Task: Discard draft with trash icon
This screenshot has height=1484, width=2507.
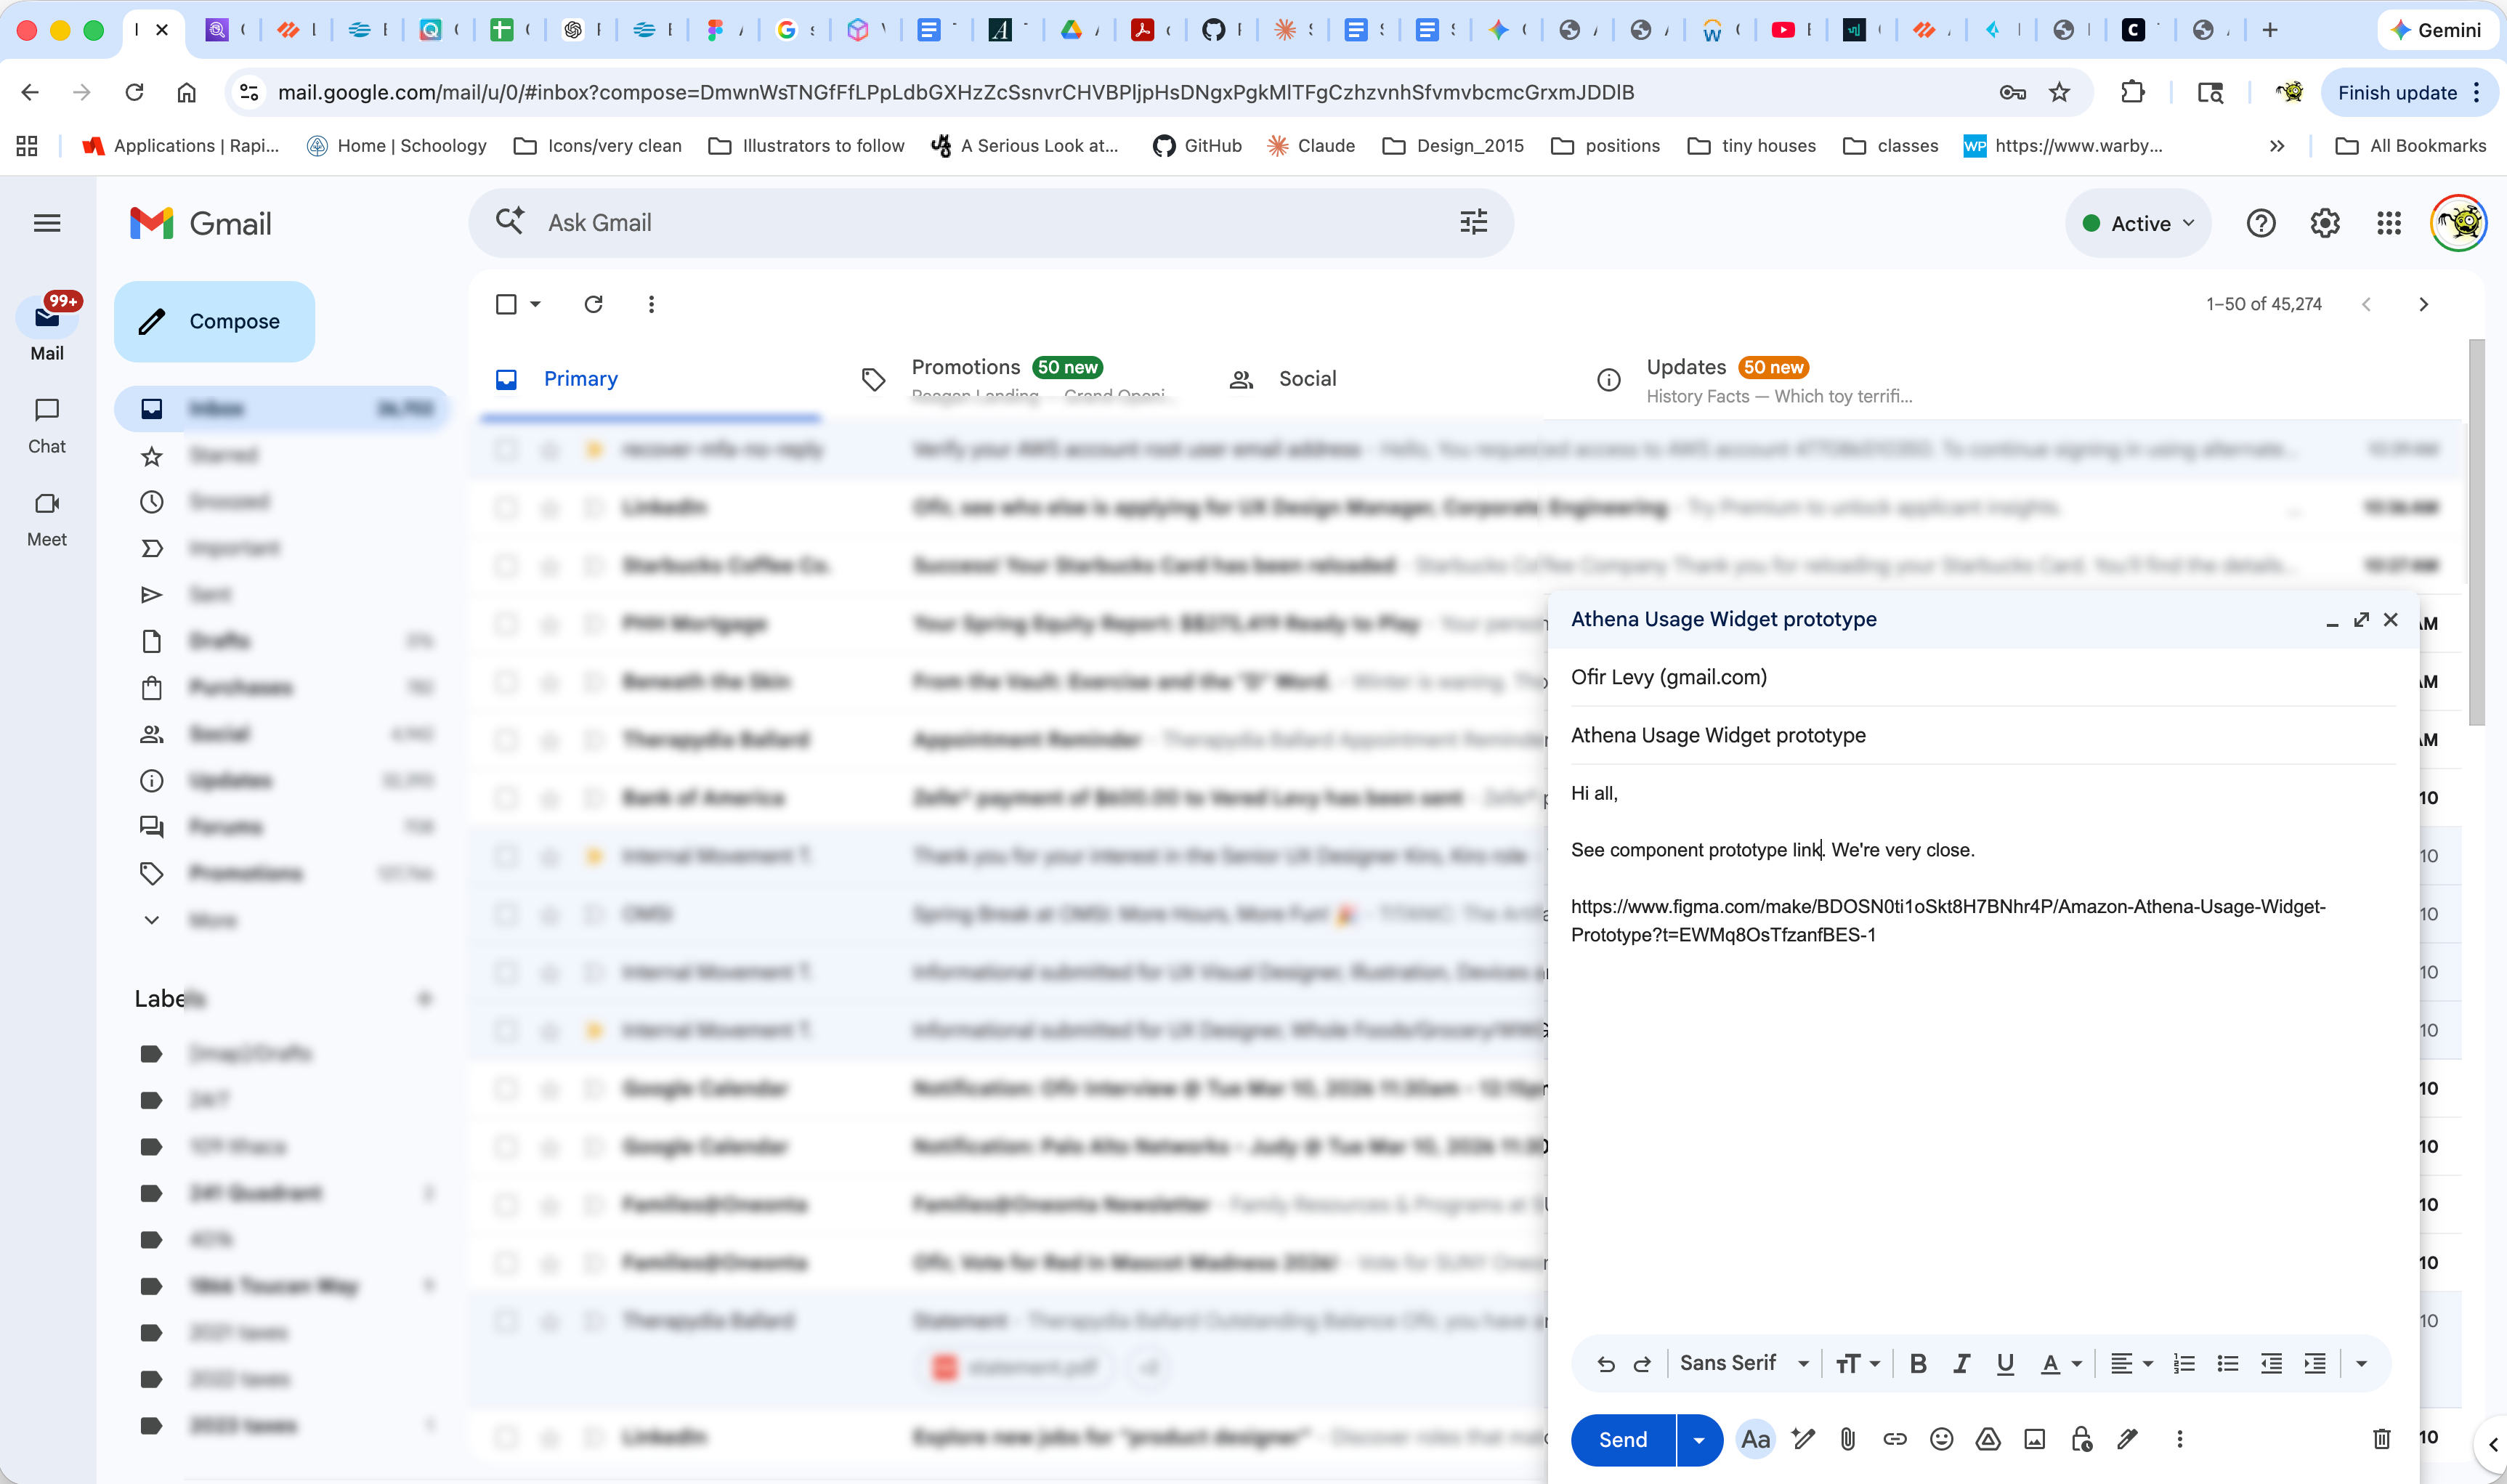Action: [x=2381, y=1439]
